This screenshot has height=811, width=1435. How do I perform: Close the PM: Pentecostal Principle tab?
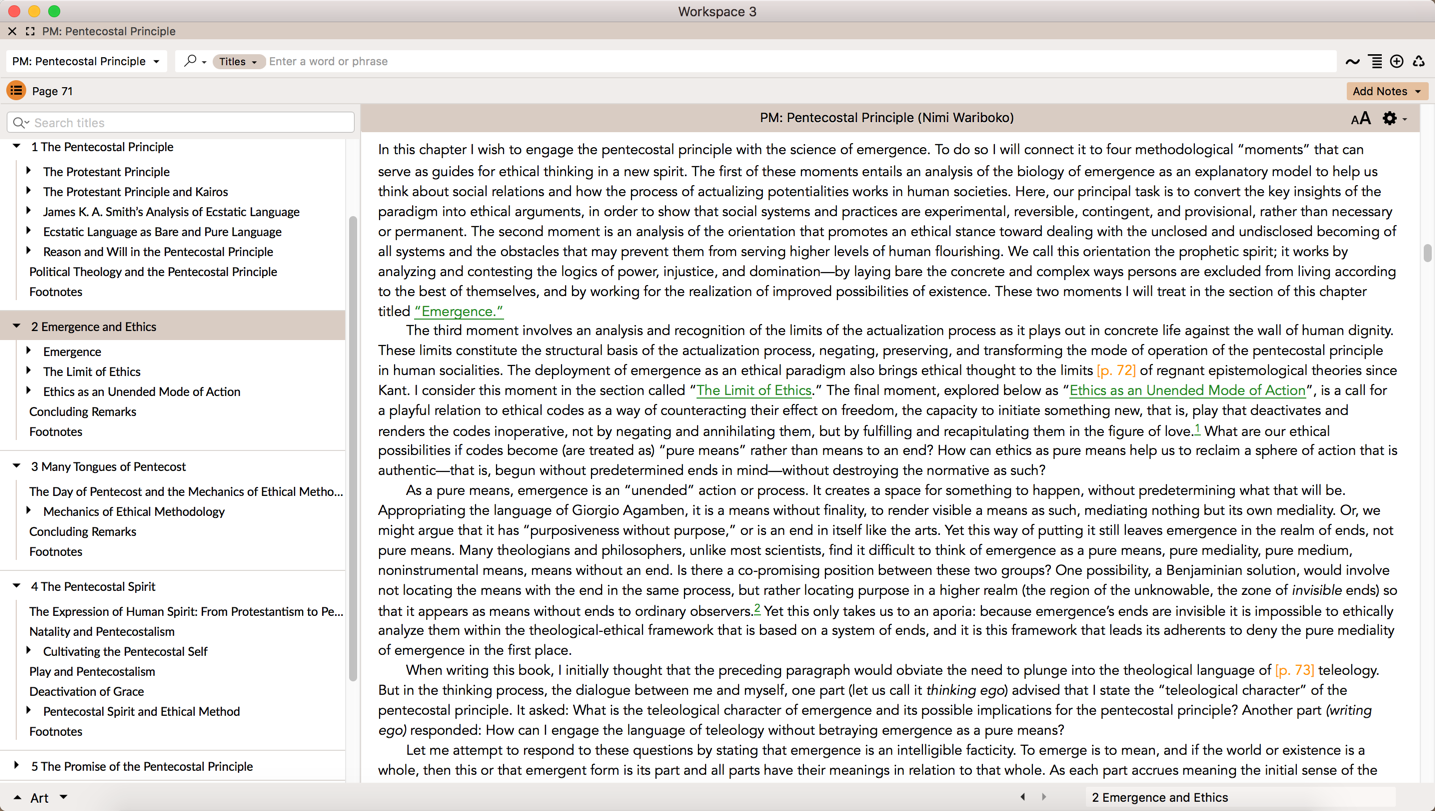coord(12,31)
